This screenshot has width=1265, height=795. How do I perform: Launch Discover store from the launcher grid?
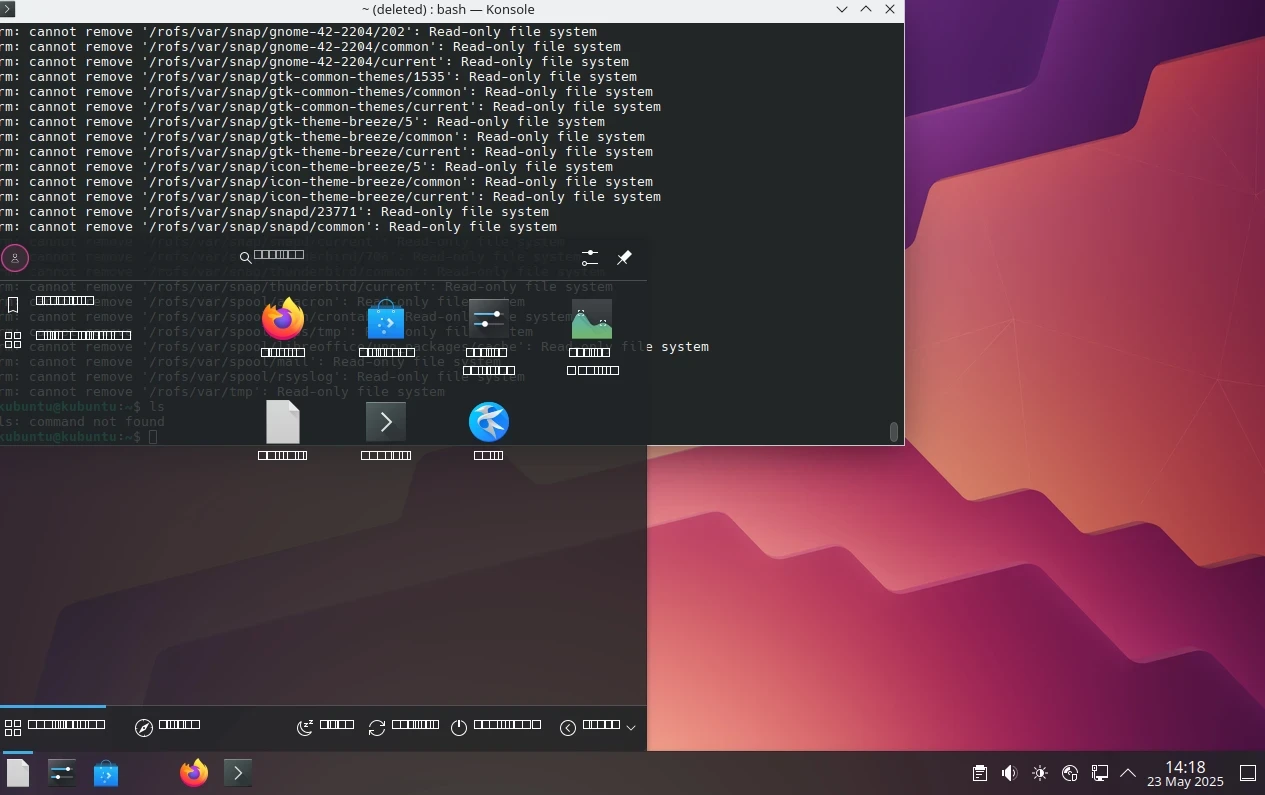(386, 327)
